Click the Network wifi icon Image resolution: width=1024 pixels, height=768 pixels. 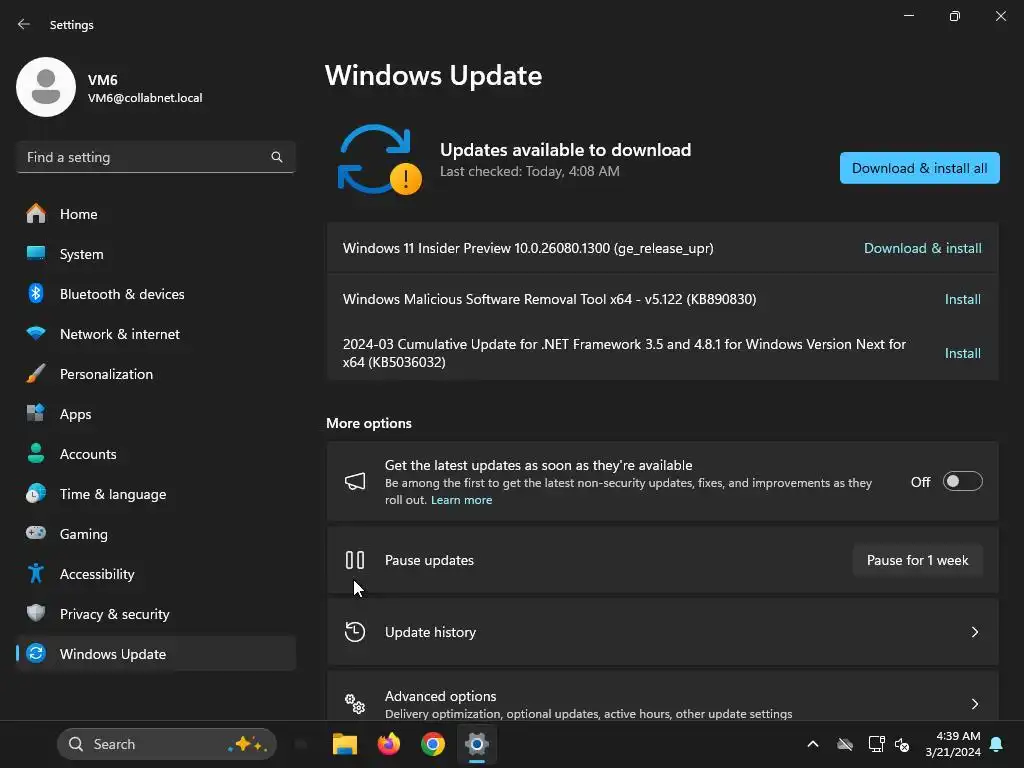(36, 333)
